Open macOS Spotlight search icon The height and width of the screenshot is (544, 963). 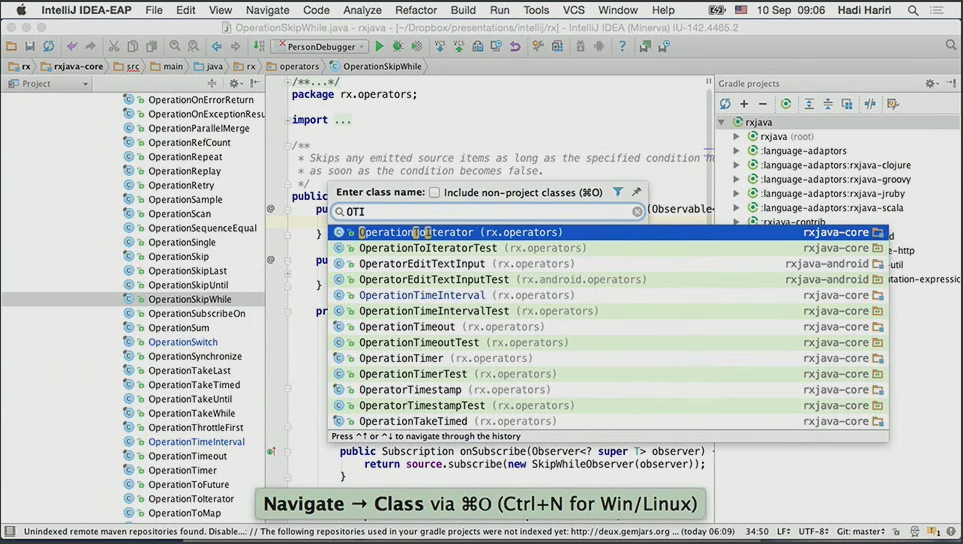[x=913, y=10]
